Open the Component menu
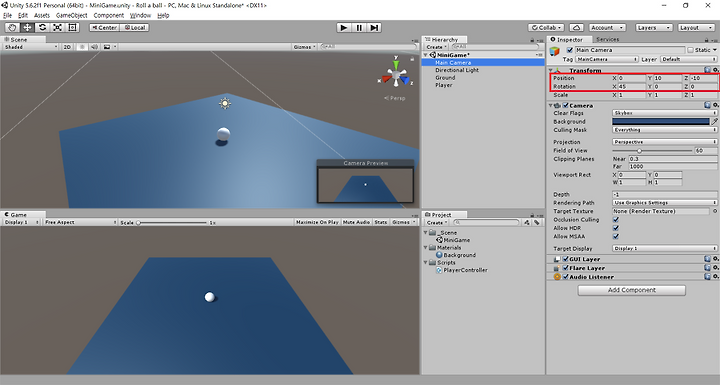Image resolution: width=720 pixels, height=385 pixels. [109, 15]
